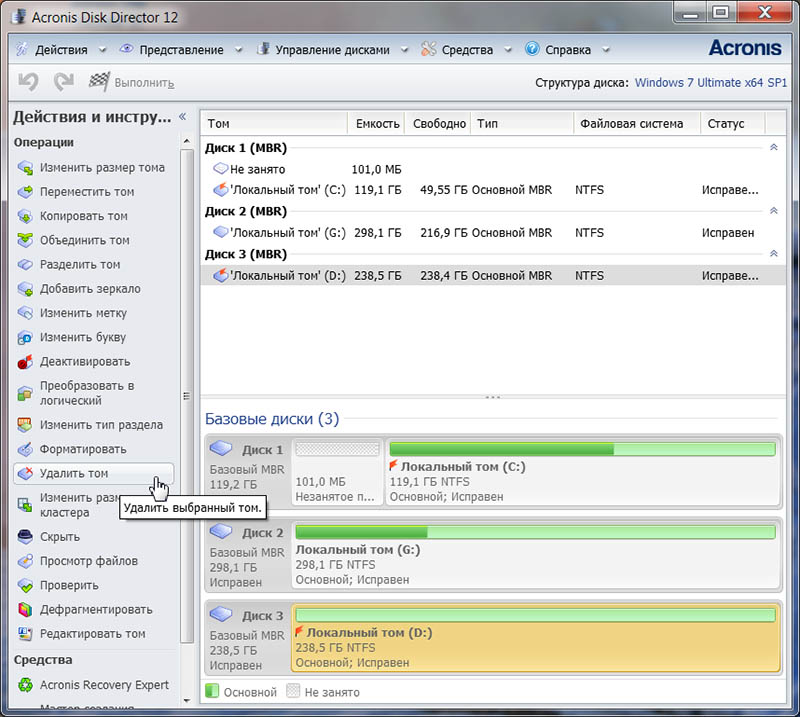This screenshot has width=800, height=717.
Task: Click the Resize volume icon (Изменить размер тома)
Action: [x=25, y=167]
